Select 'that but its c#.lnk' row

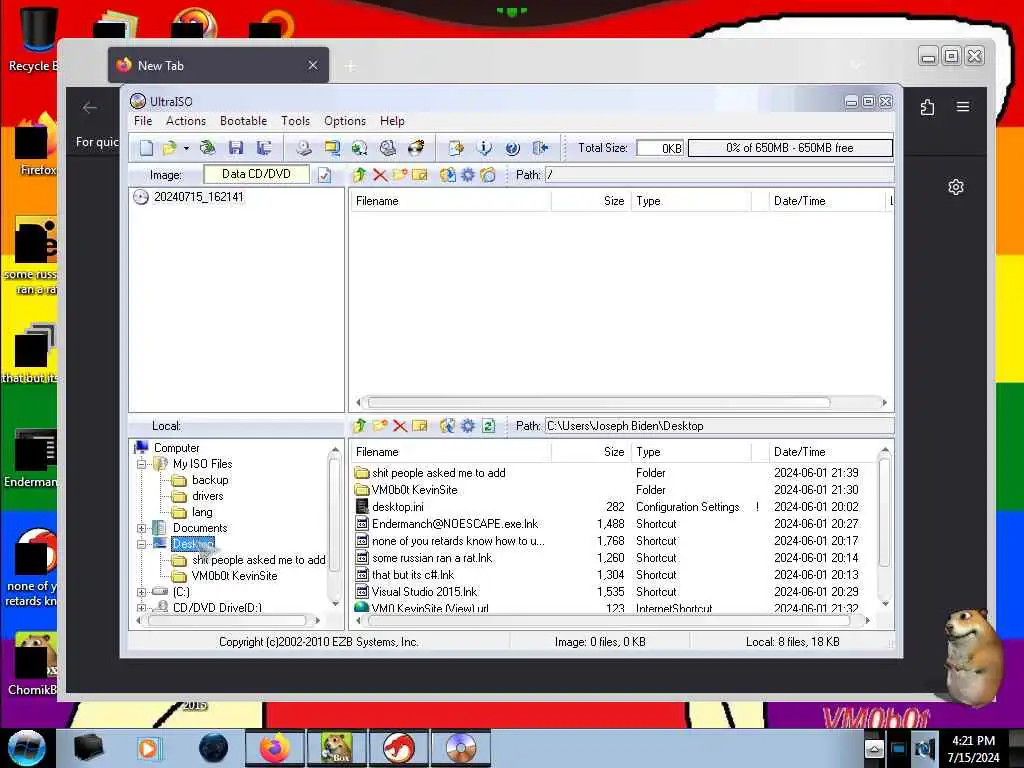(413, 575)
